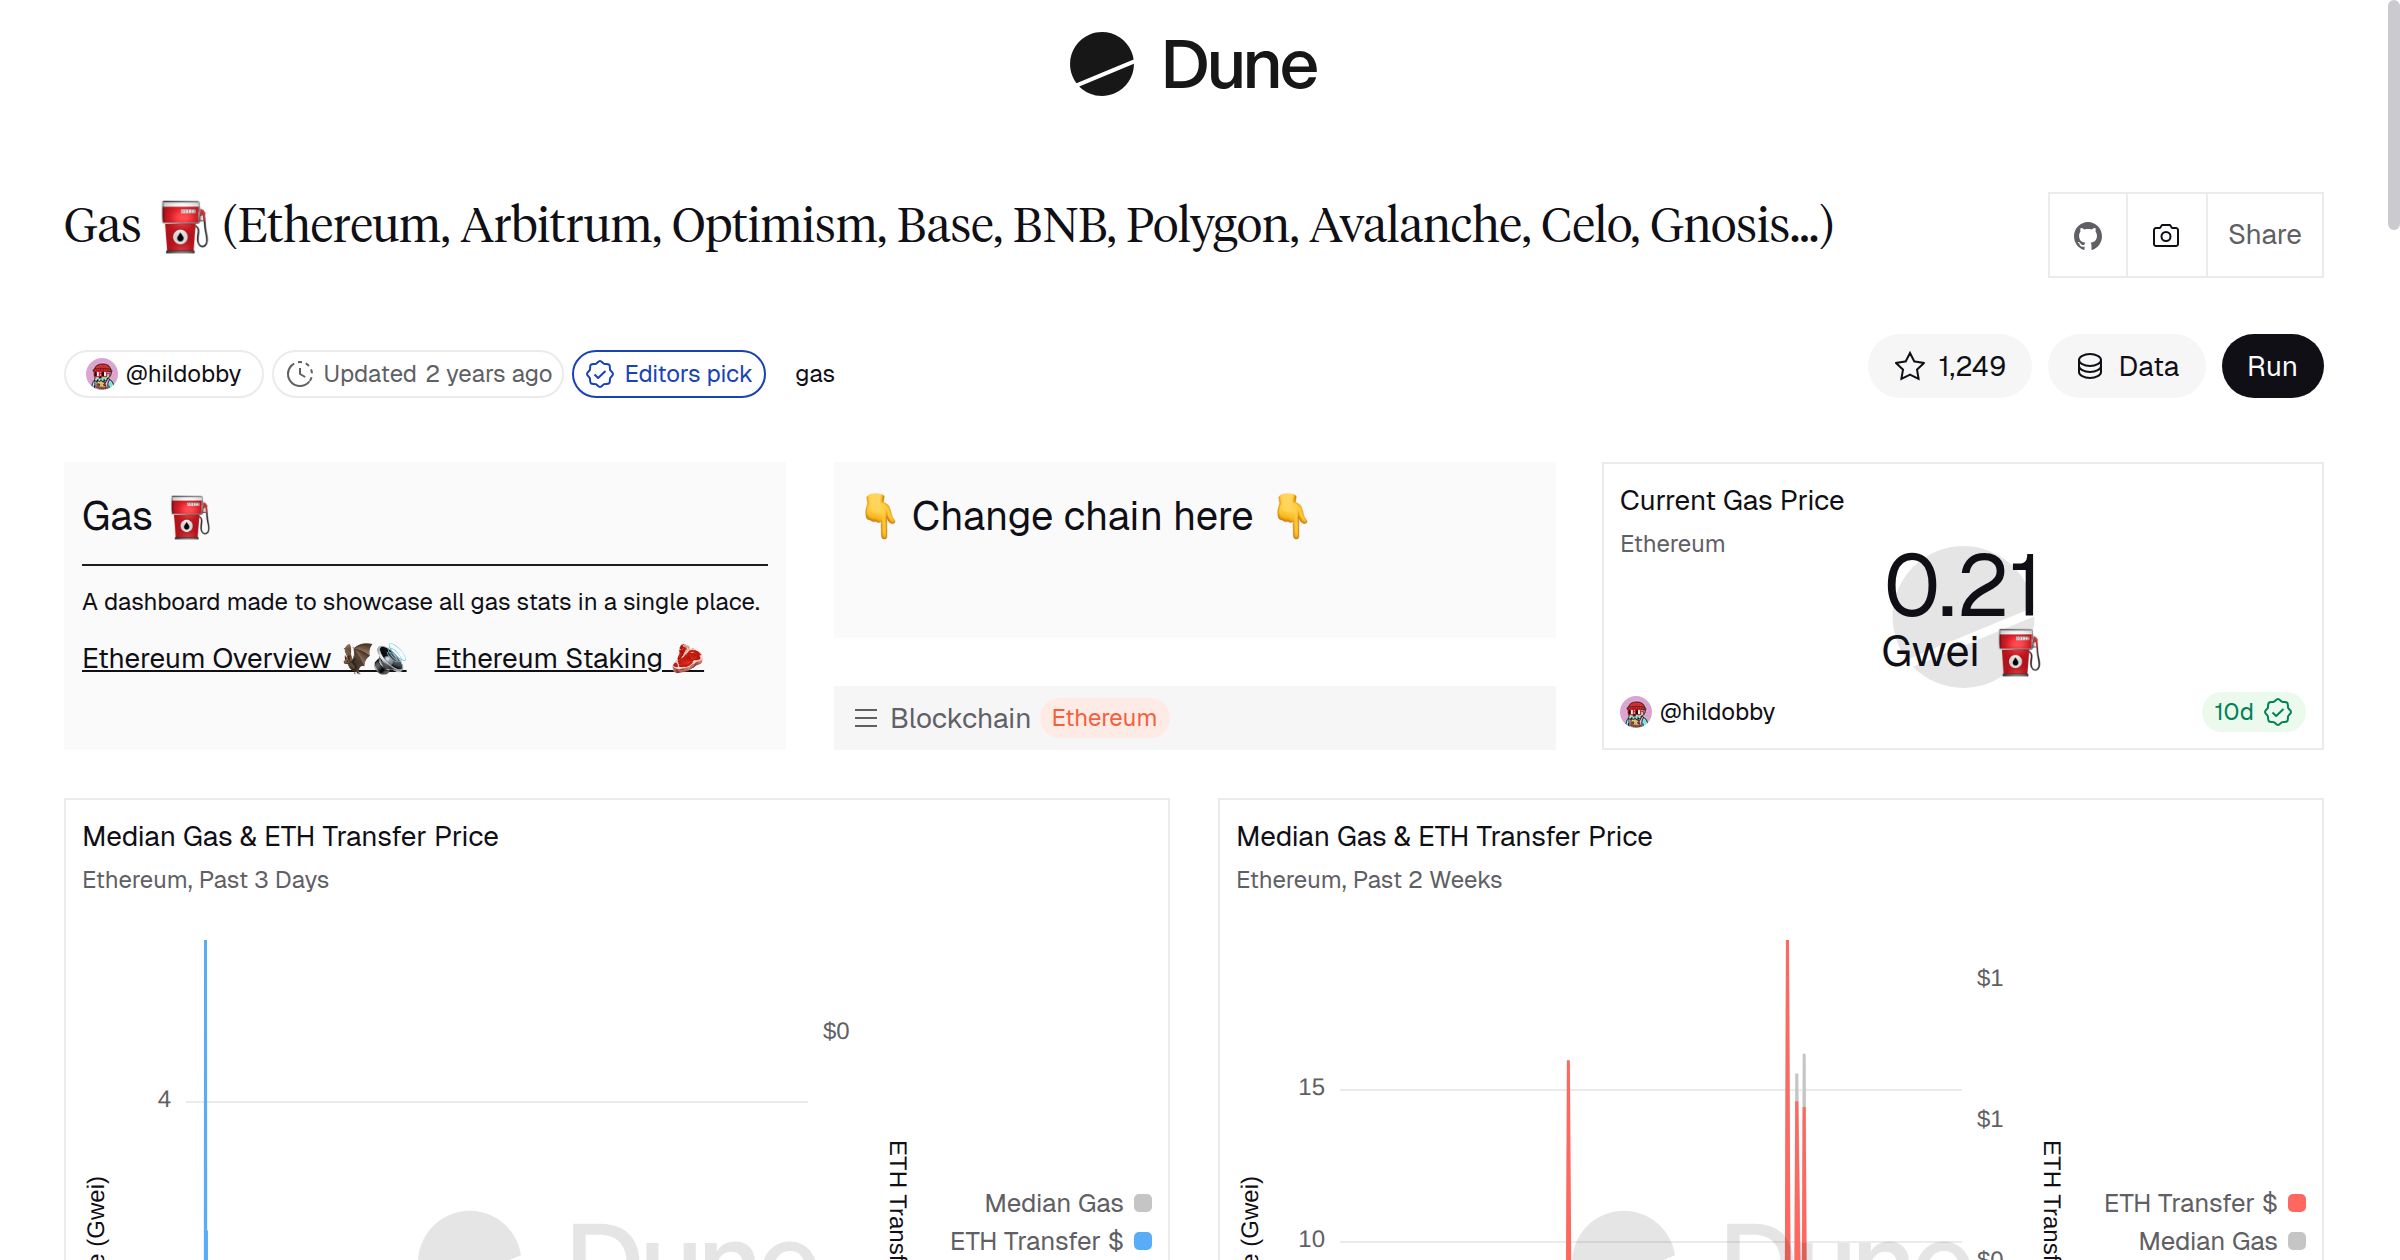Run the dashboard queries
This screenshot has width=2400, height=1260.
(x=2271, y=366)
